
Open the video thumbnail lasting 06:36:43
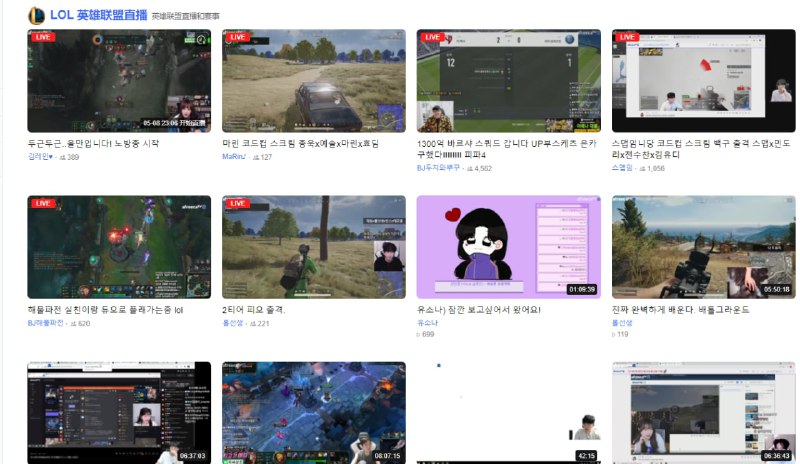click(704, 413)
